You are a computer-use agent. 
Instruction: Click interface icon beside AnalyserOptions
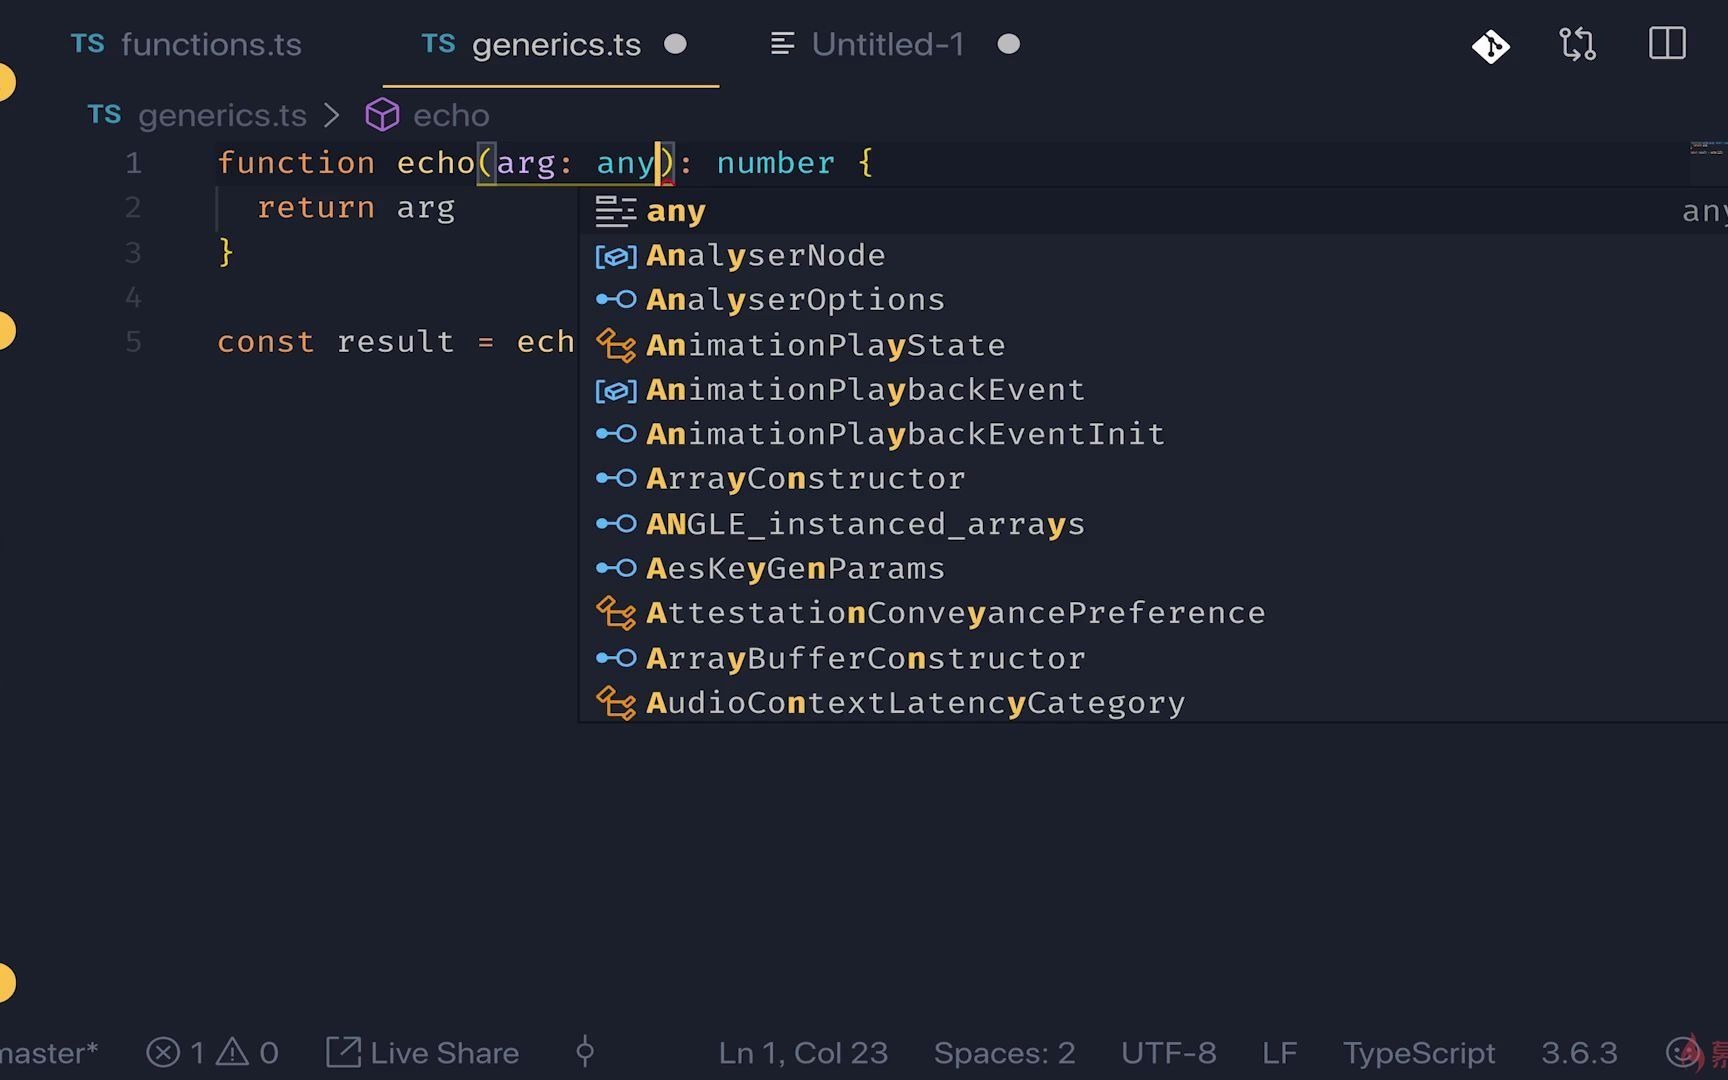[x=615, y=300]
